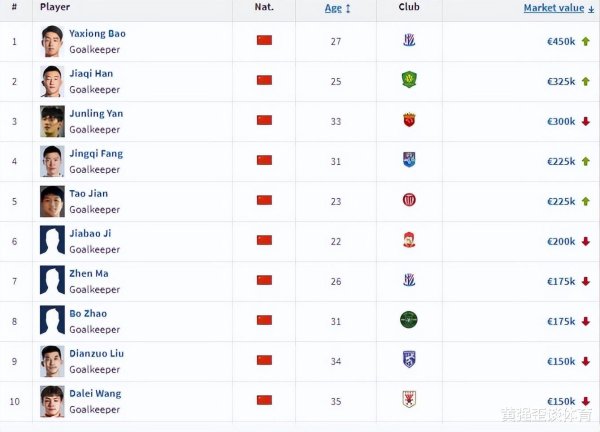Click Dalei Wang's club crest icon

[x=408, y=399]
